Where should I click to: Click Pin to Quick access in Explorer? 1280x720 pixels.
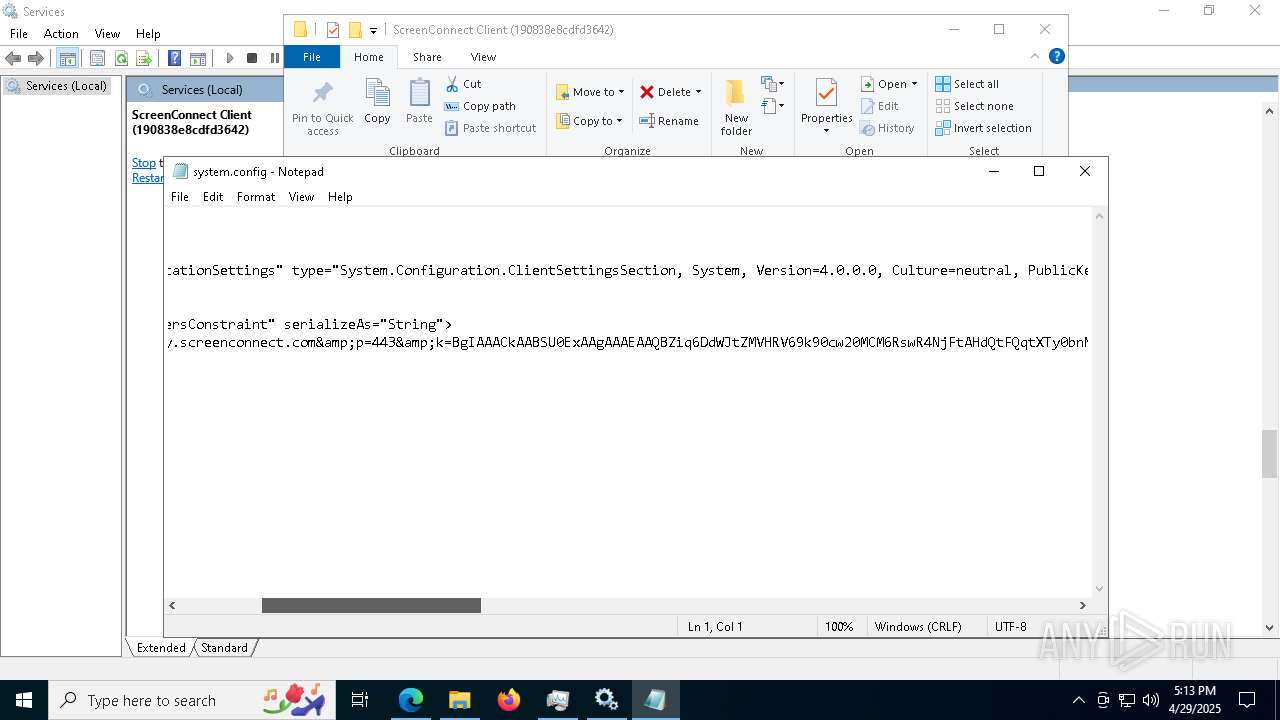pyautogui.click(x=322, y=108)
